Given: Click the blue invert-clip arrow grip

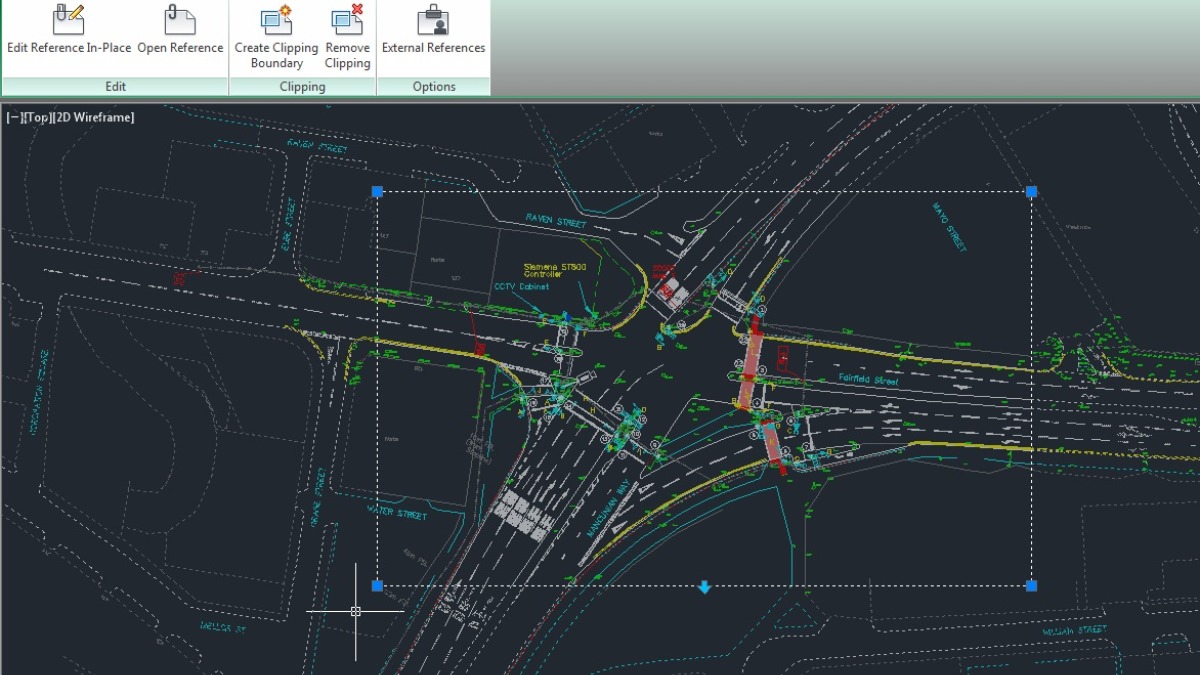Looking at the screenshot, I should click(704, 587).
